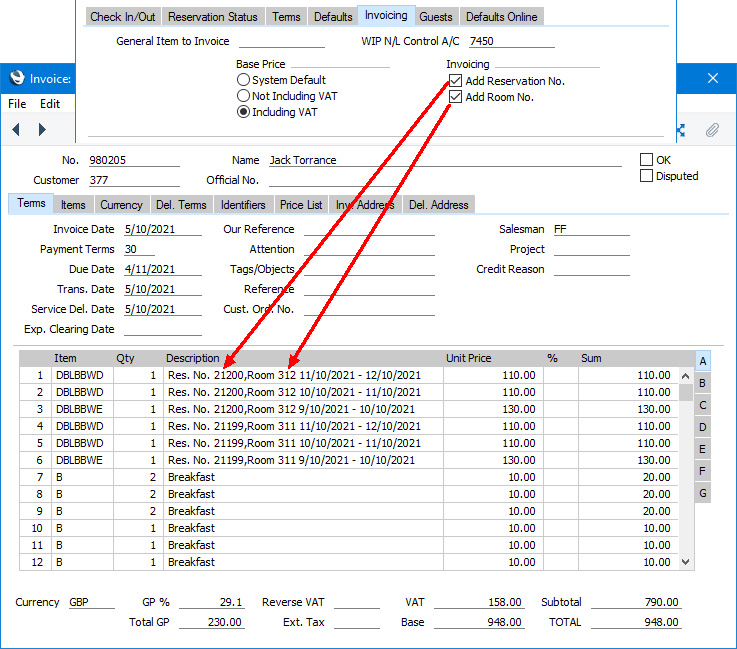Click row 4 description Res. No. 21199
The height and width of the screenshot is (649, 737).
click(303, 426)
